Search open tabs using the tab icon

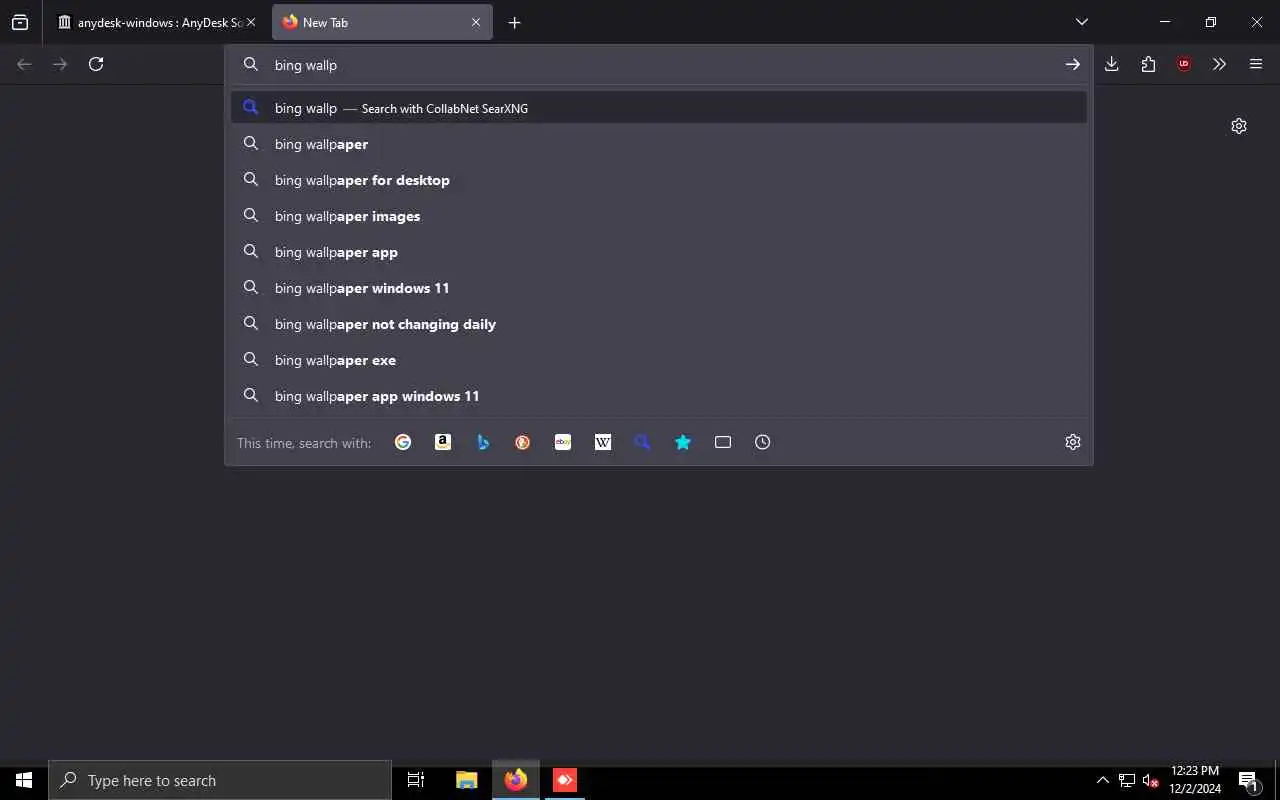(723, 442)
